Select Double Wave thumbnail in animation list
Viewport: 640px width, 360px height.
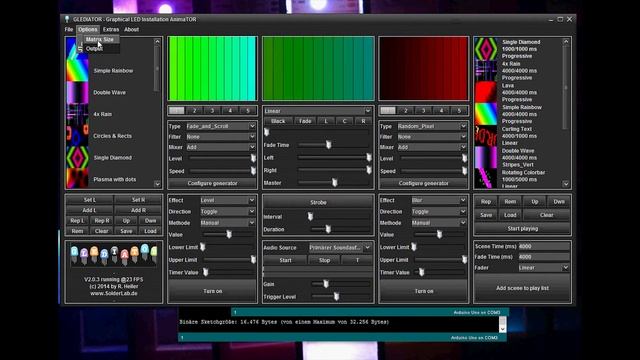pos(77,92)
